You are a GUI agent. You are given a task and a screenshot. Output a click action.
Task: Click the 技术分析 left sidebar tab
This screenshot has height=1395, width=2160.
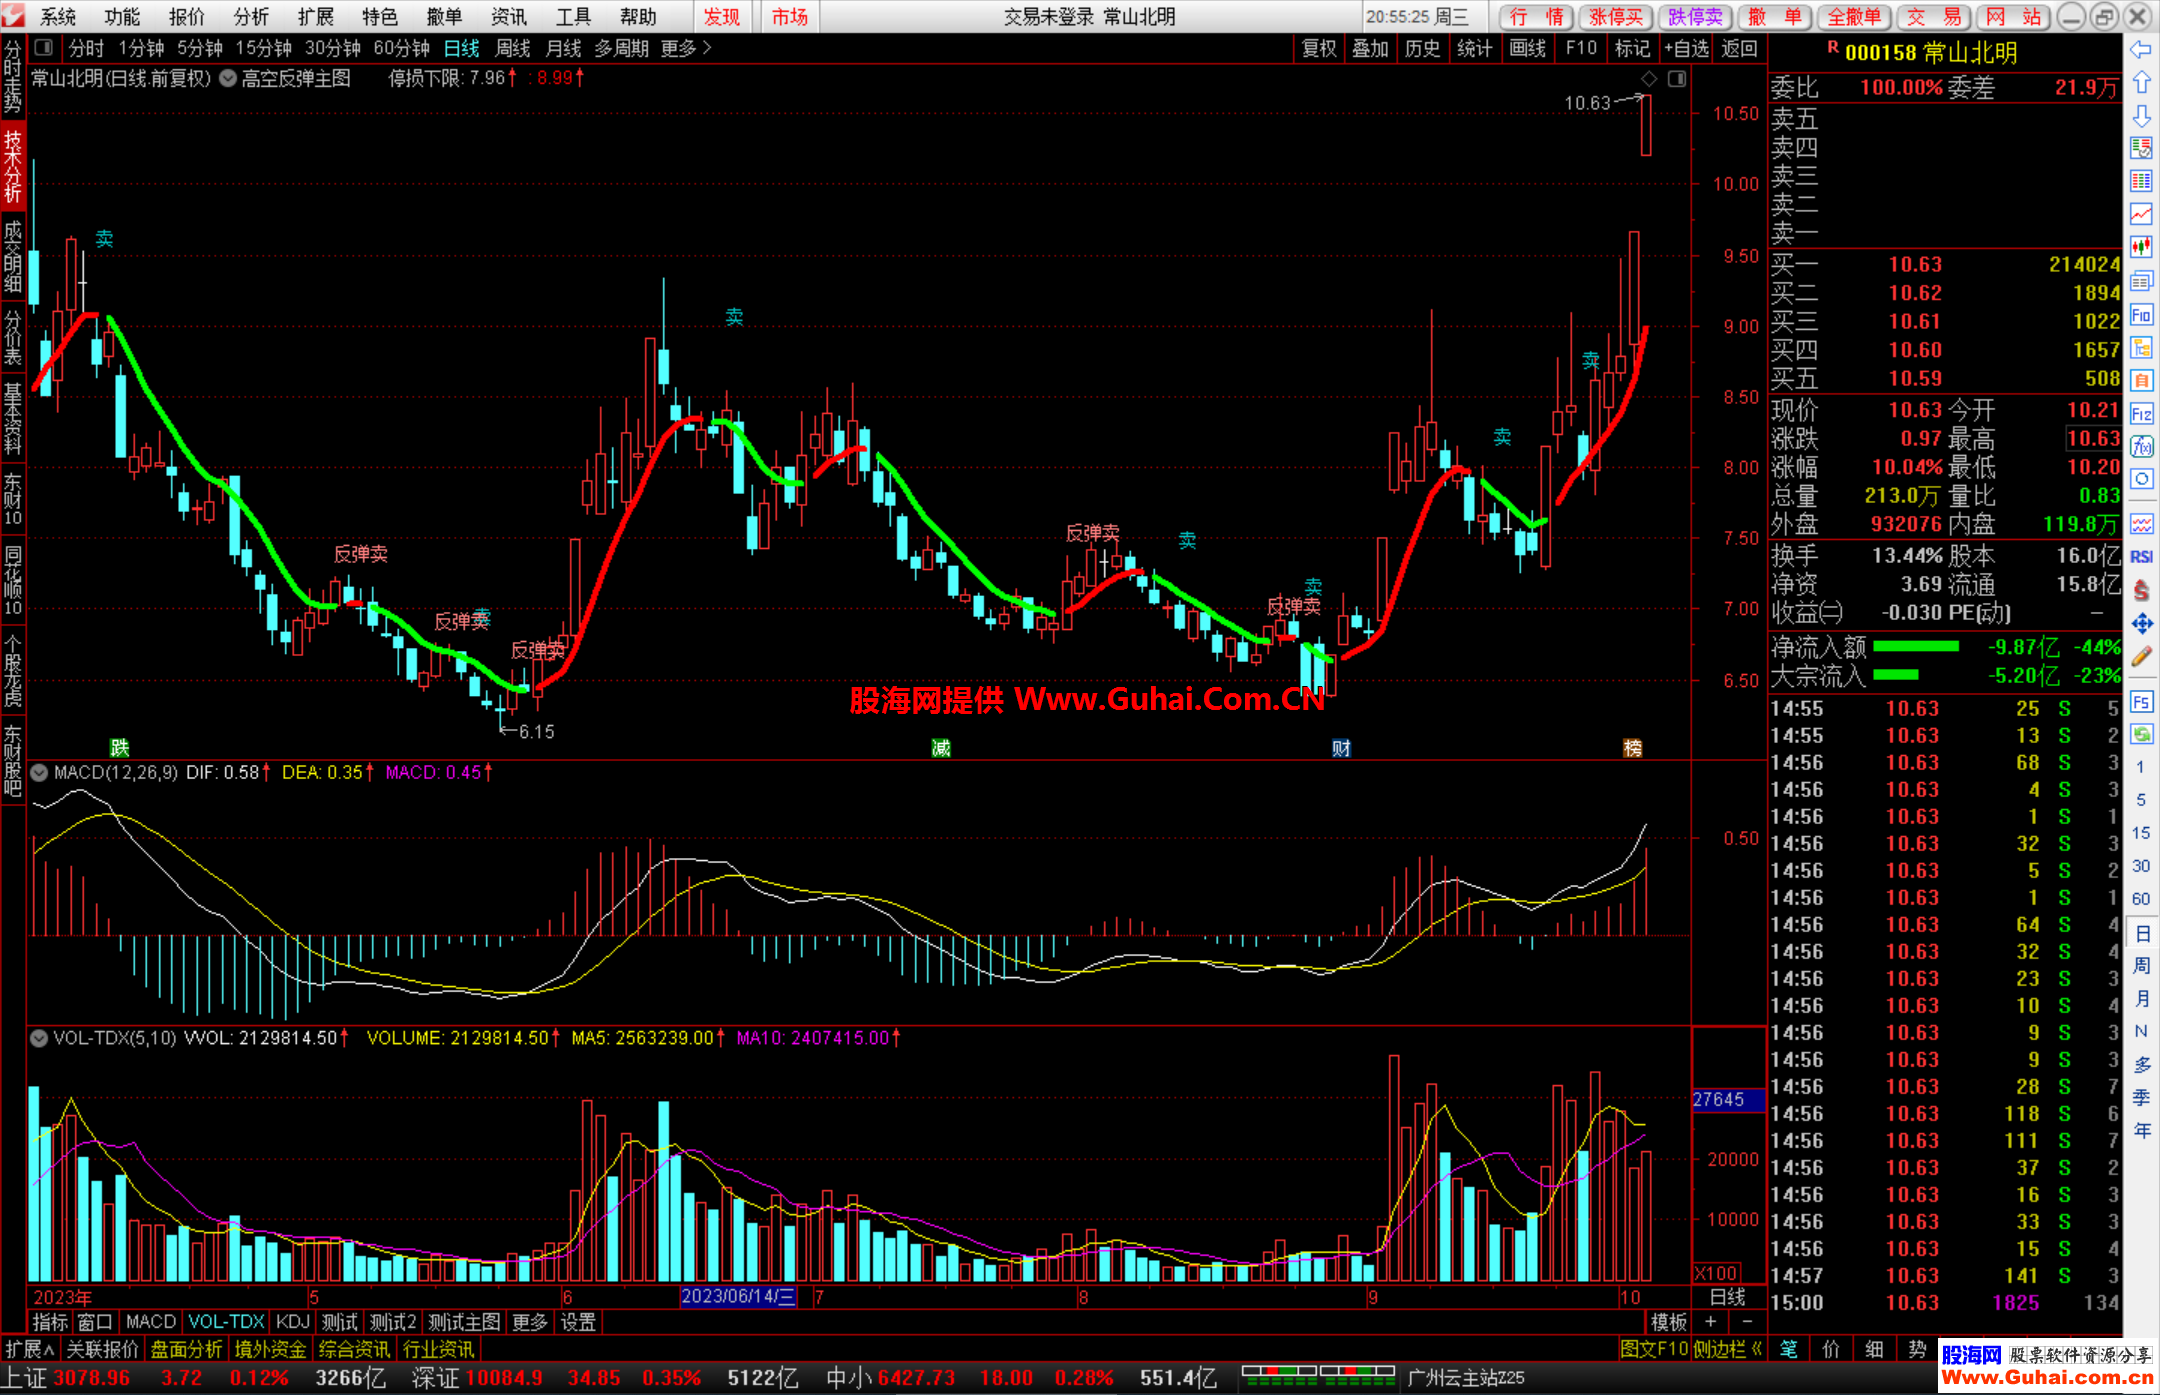click(x=12, y=165)
